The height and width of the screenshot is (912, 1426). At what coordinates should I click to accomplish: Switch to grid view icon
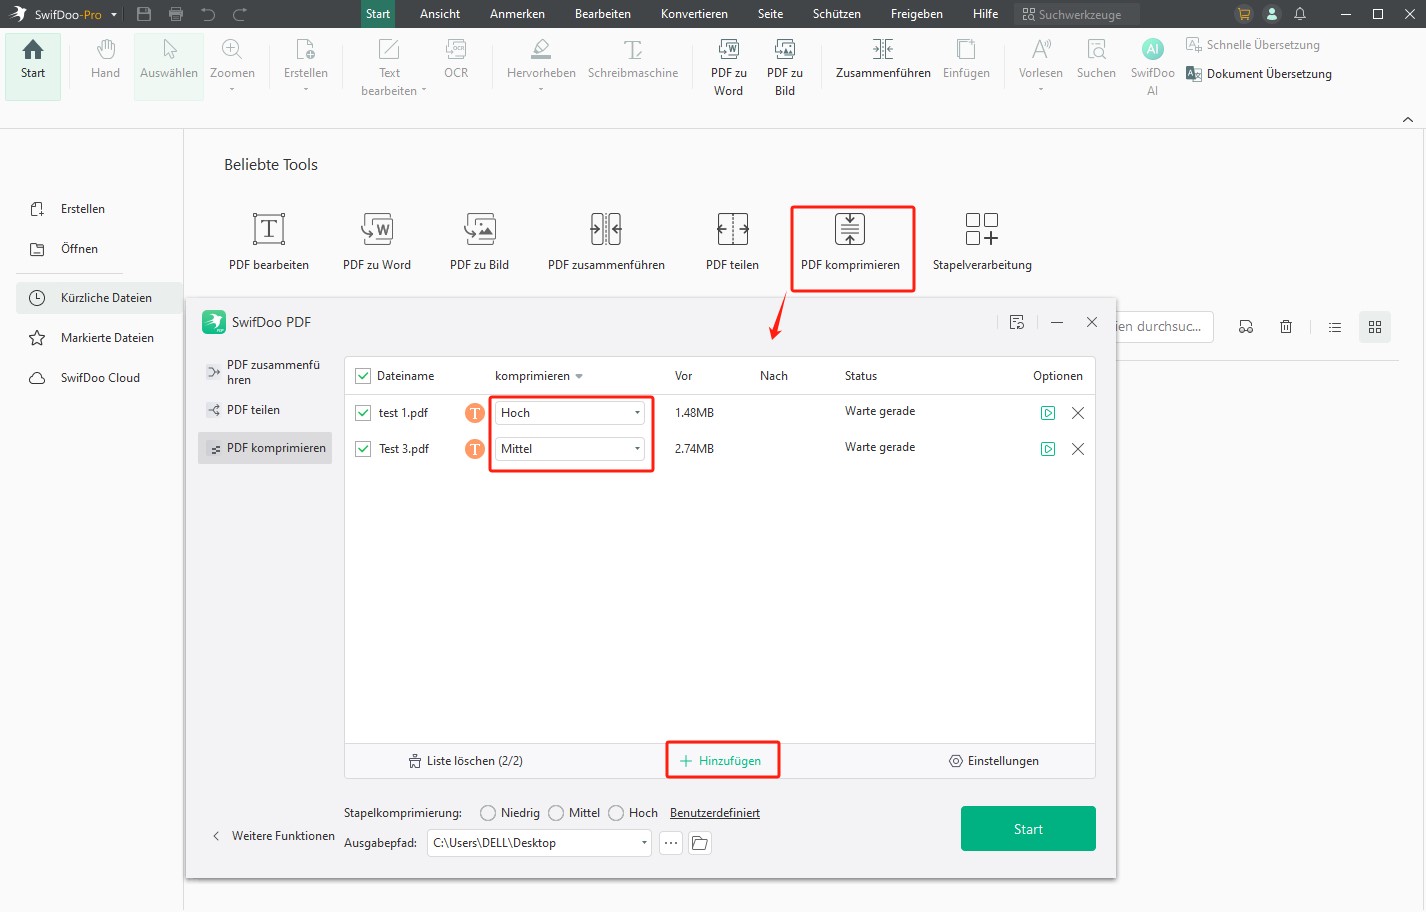pyautogui.click(x=1375, y=327)
